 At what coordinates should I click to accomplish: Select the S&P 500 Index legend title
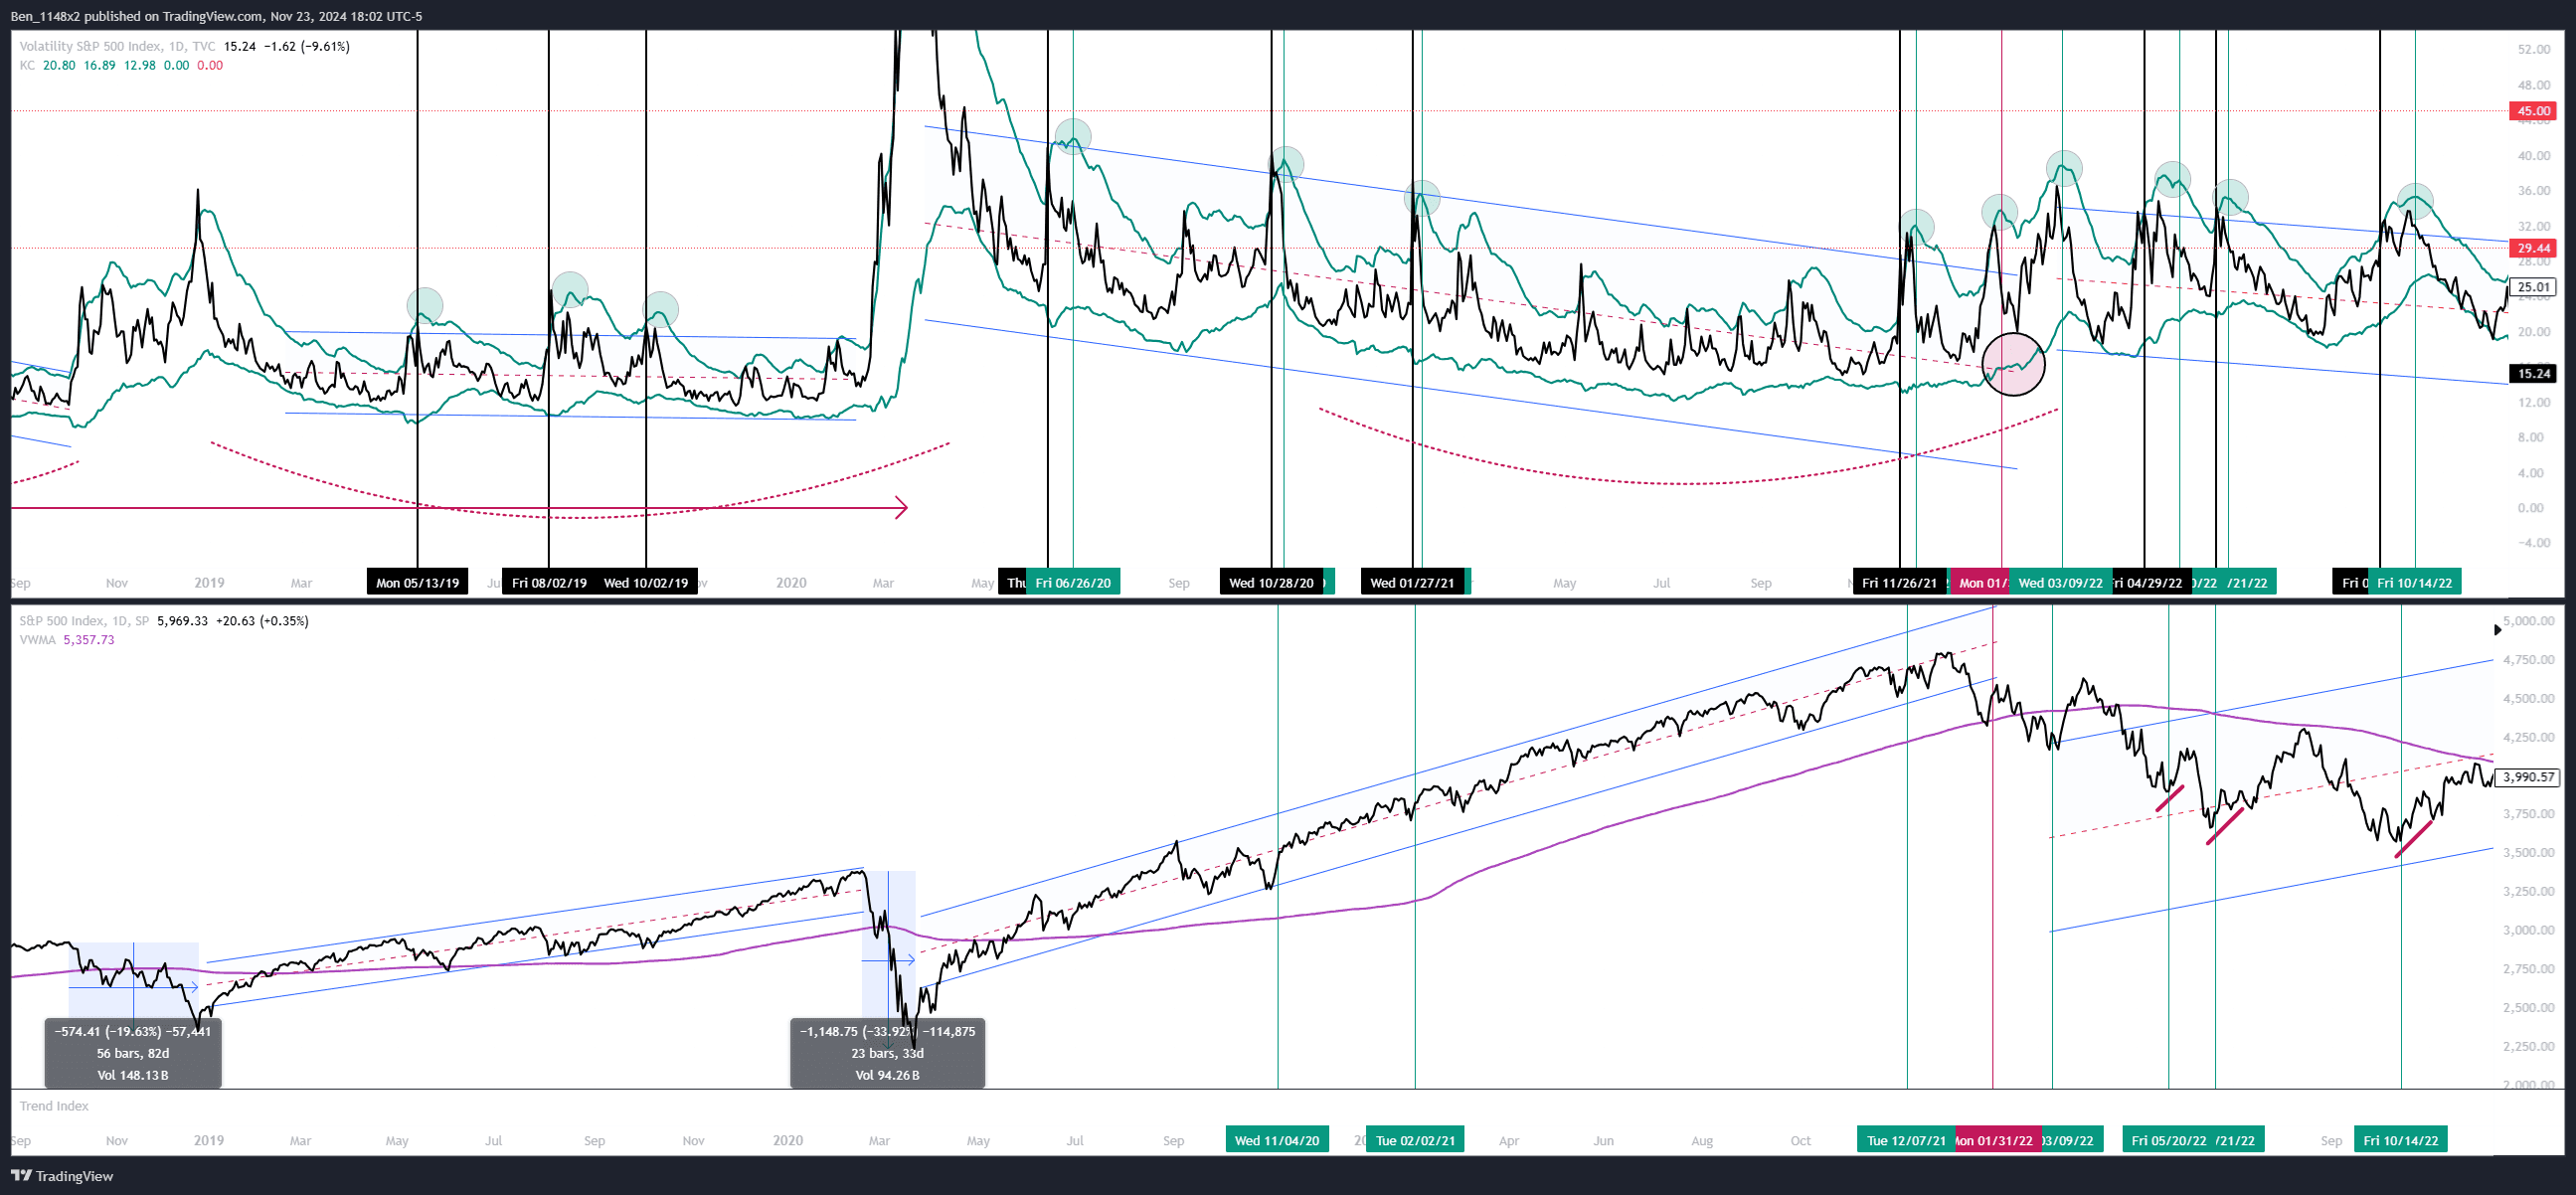click(83, 621)
